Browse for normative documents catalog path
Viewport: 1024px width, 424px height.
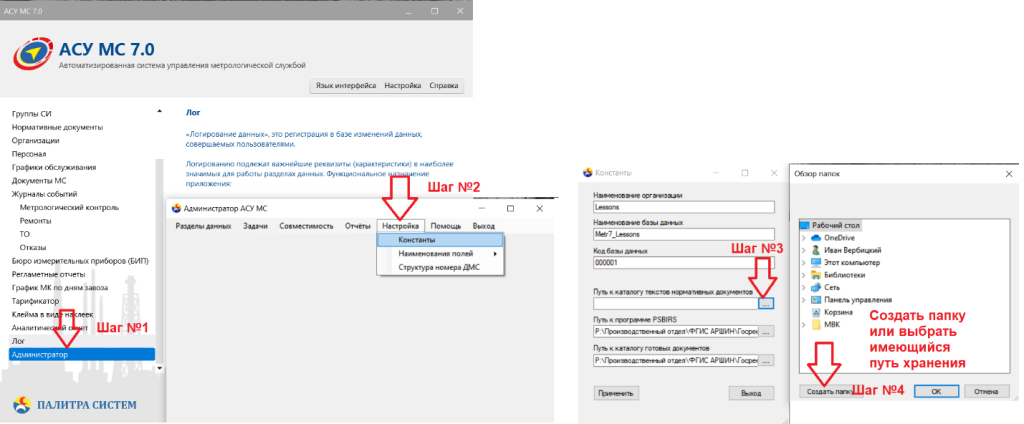(766, 304)
